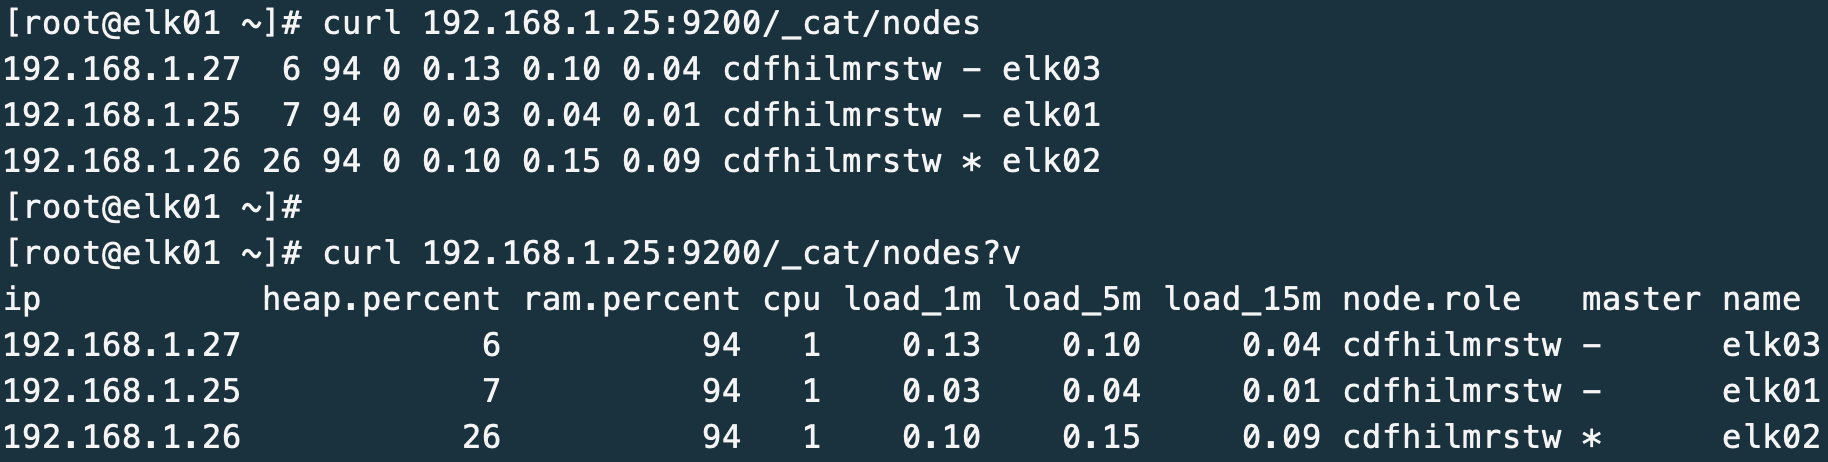Click the load_1m column header
This screenshot has height=462, width=1828.
click(x=911, y=299)
